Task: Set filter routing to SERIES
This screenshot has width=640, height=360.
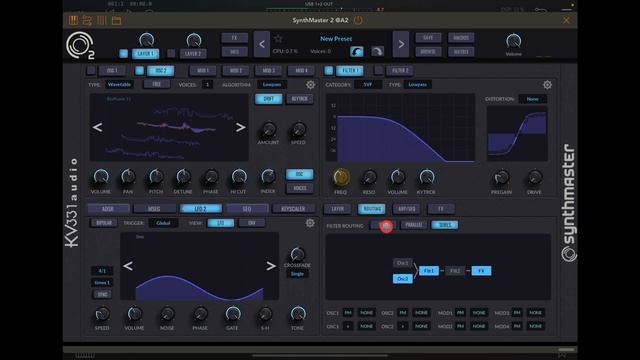Action: pyautogui.click(x=444, y=225)
